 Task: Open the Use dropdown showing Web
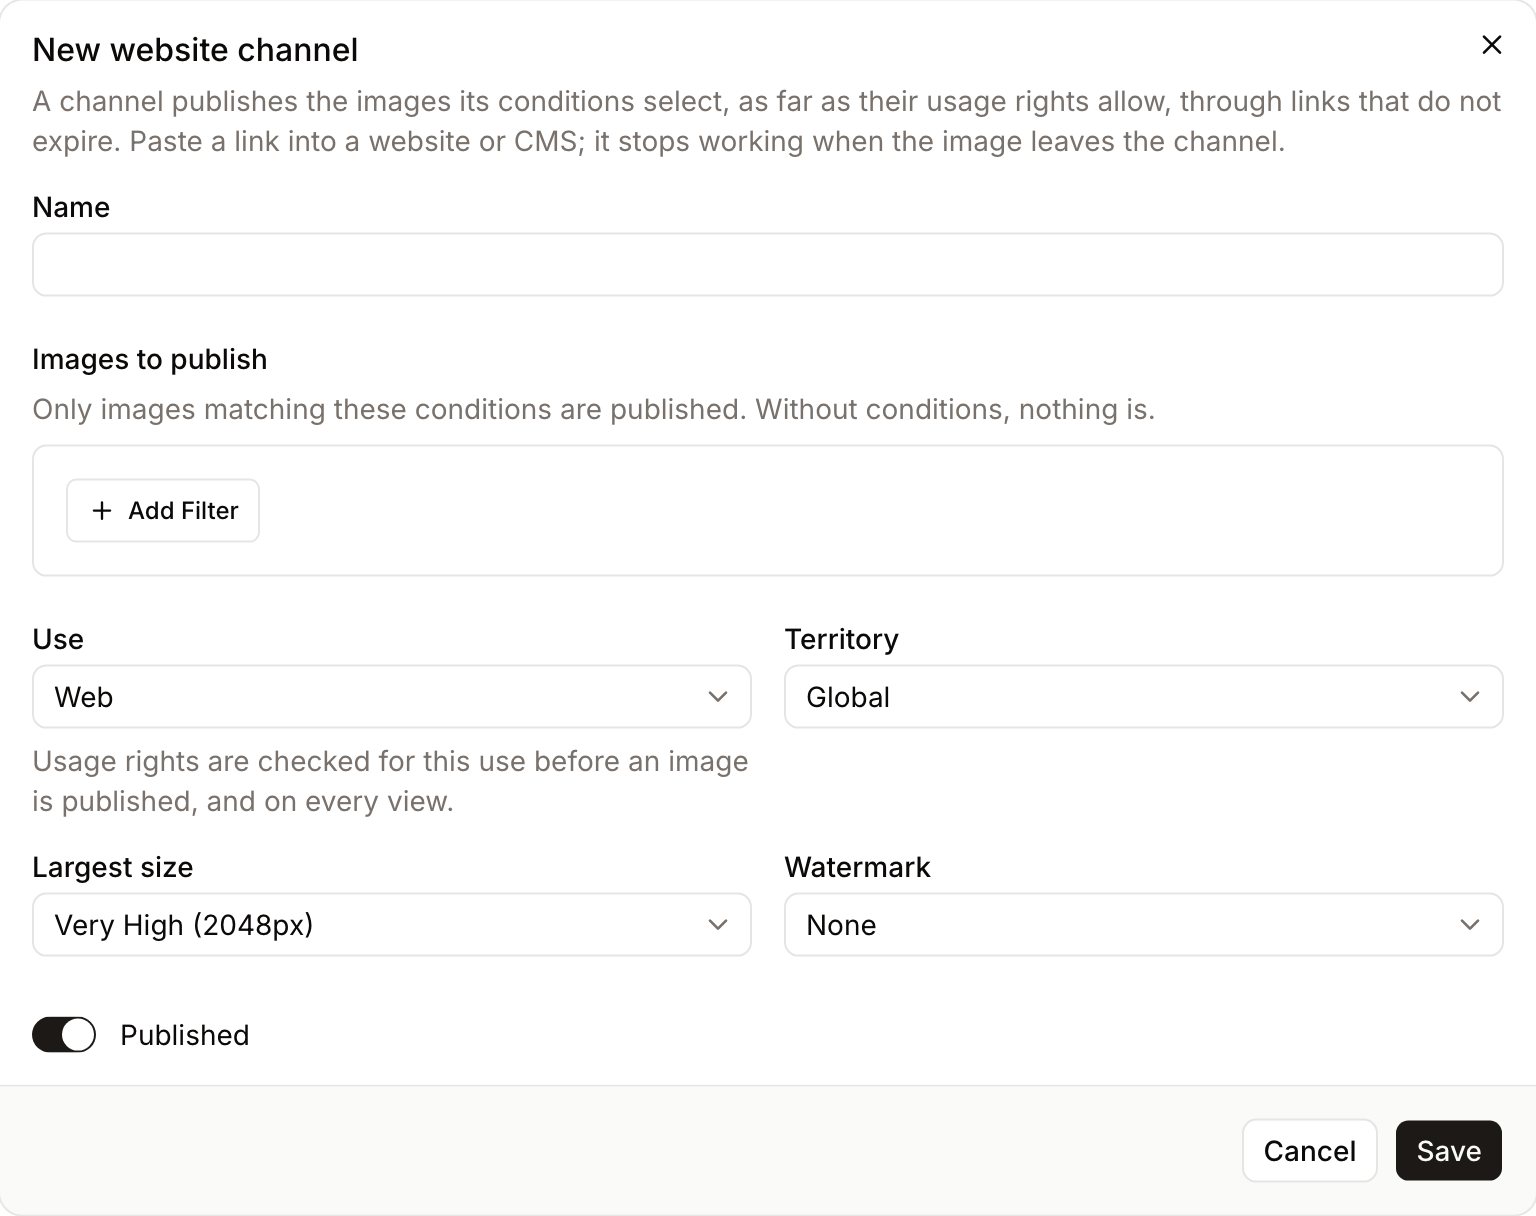[392, 697]
